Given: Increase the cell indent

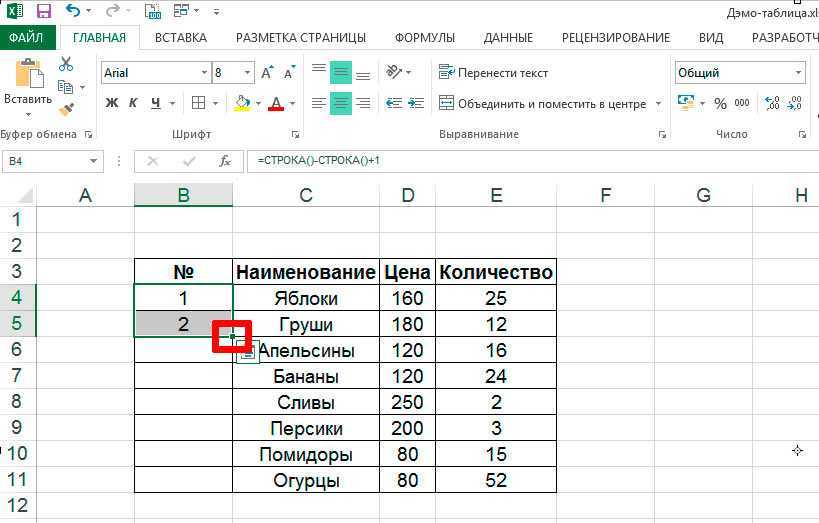Looking at the screenshot, I should [416, 103].
